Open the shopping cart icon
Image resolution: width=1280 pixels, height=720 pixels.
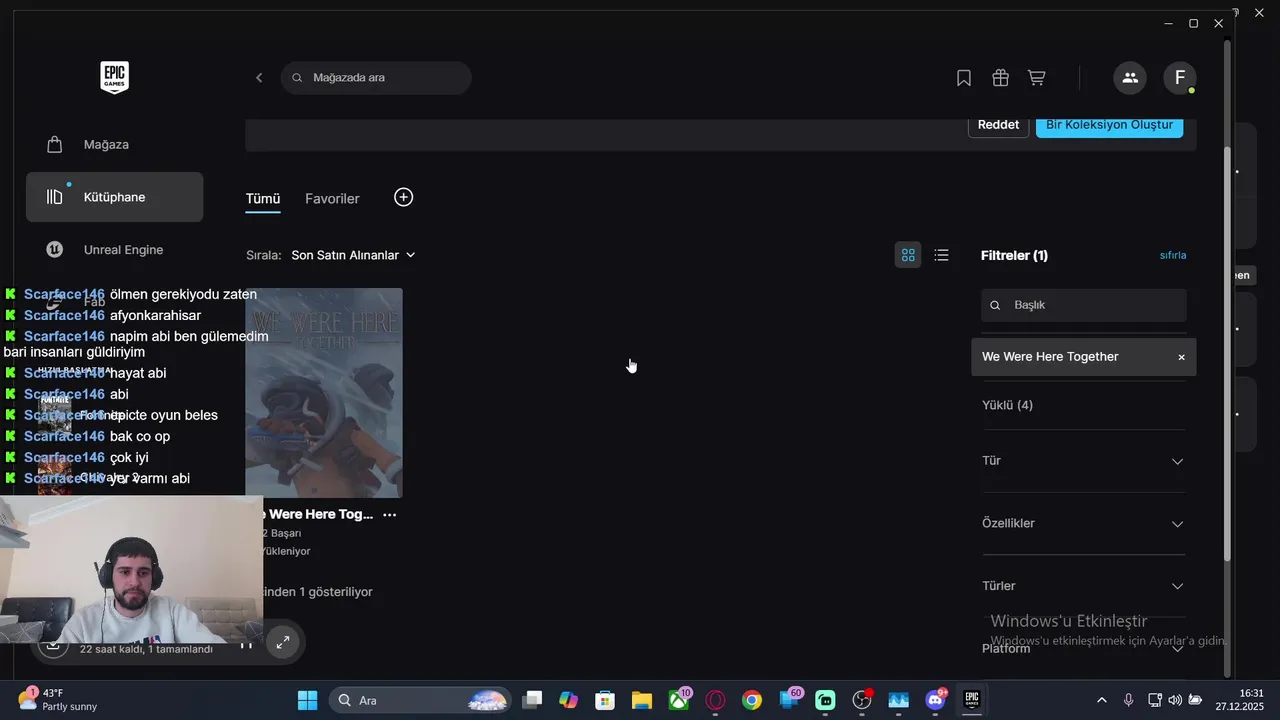pyautogui.click(x=1037, y=78)
